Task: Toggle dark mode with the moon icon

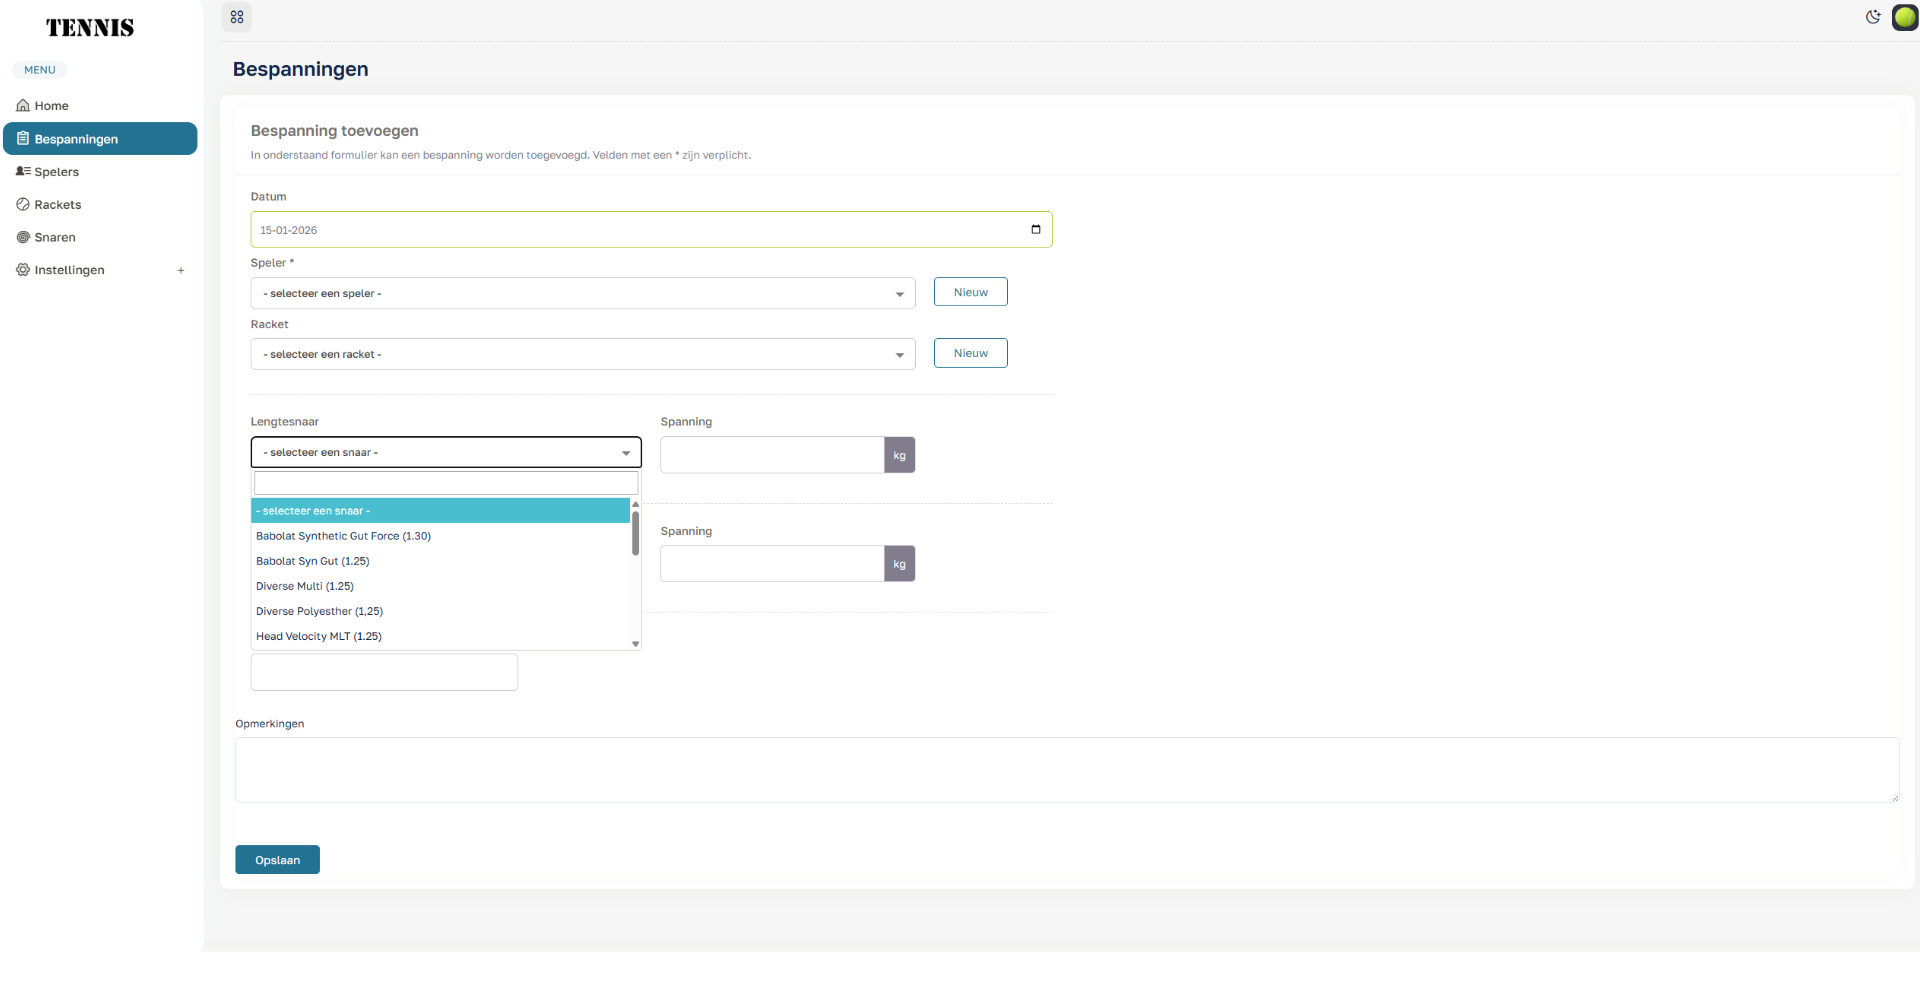Action: pyautogui.click(x=1873, y=17)
